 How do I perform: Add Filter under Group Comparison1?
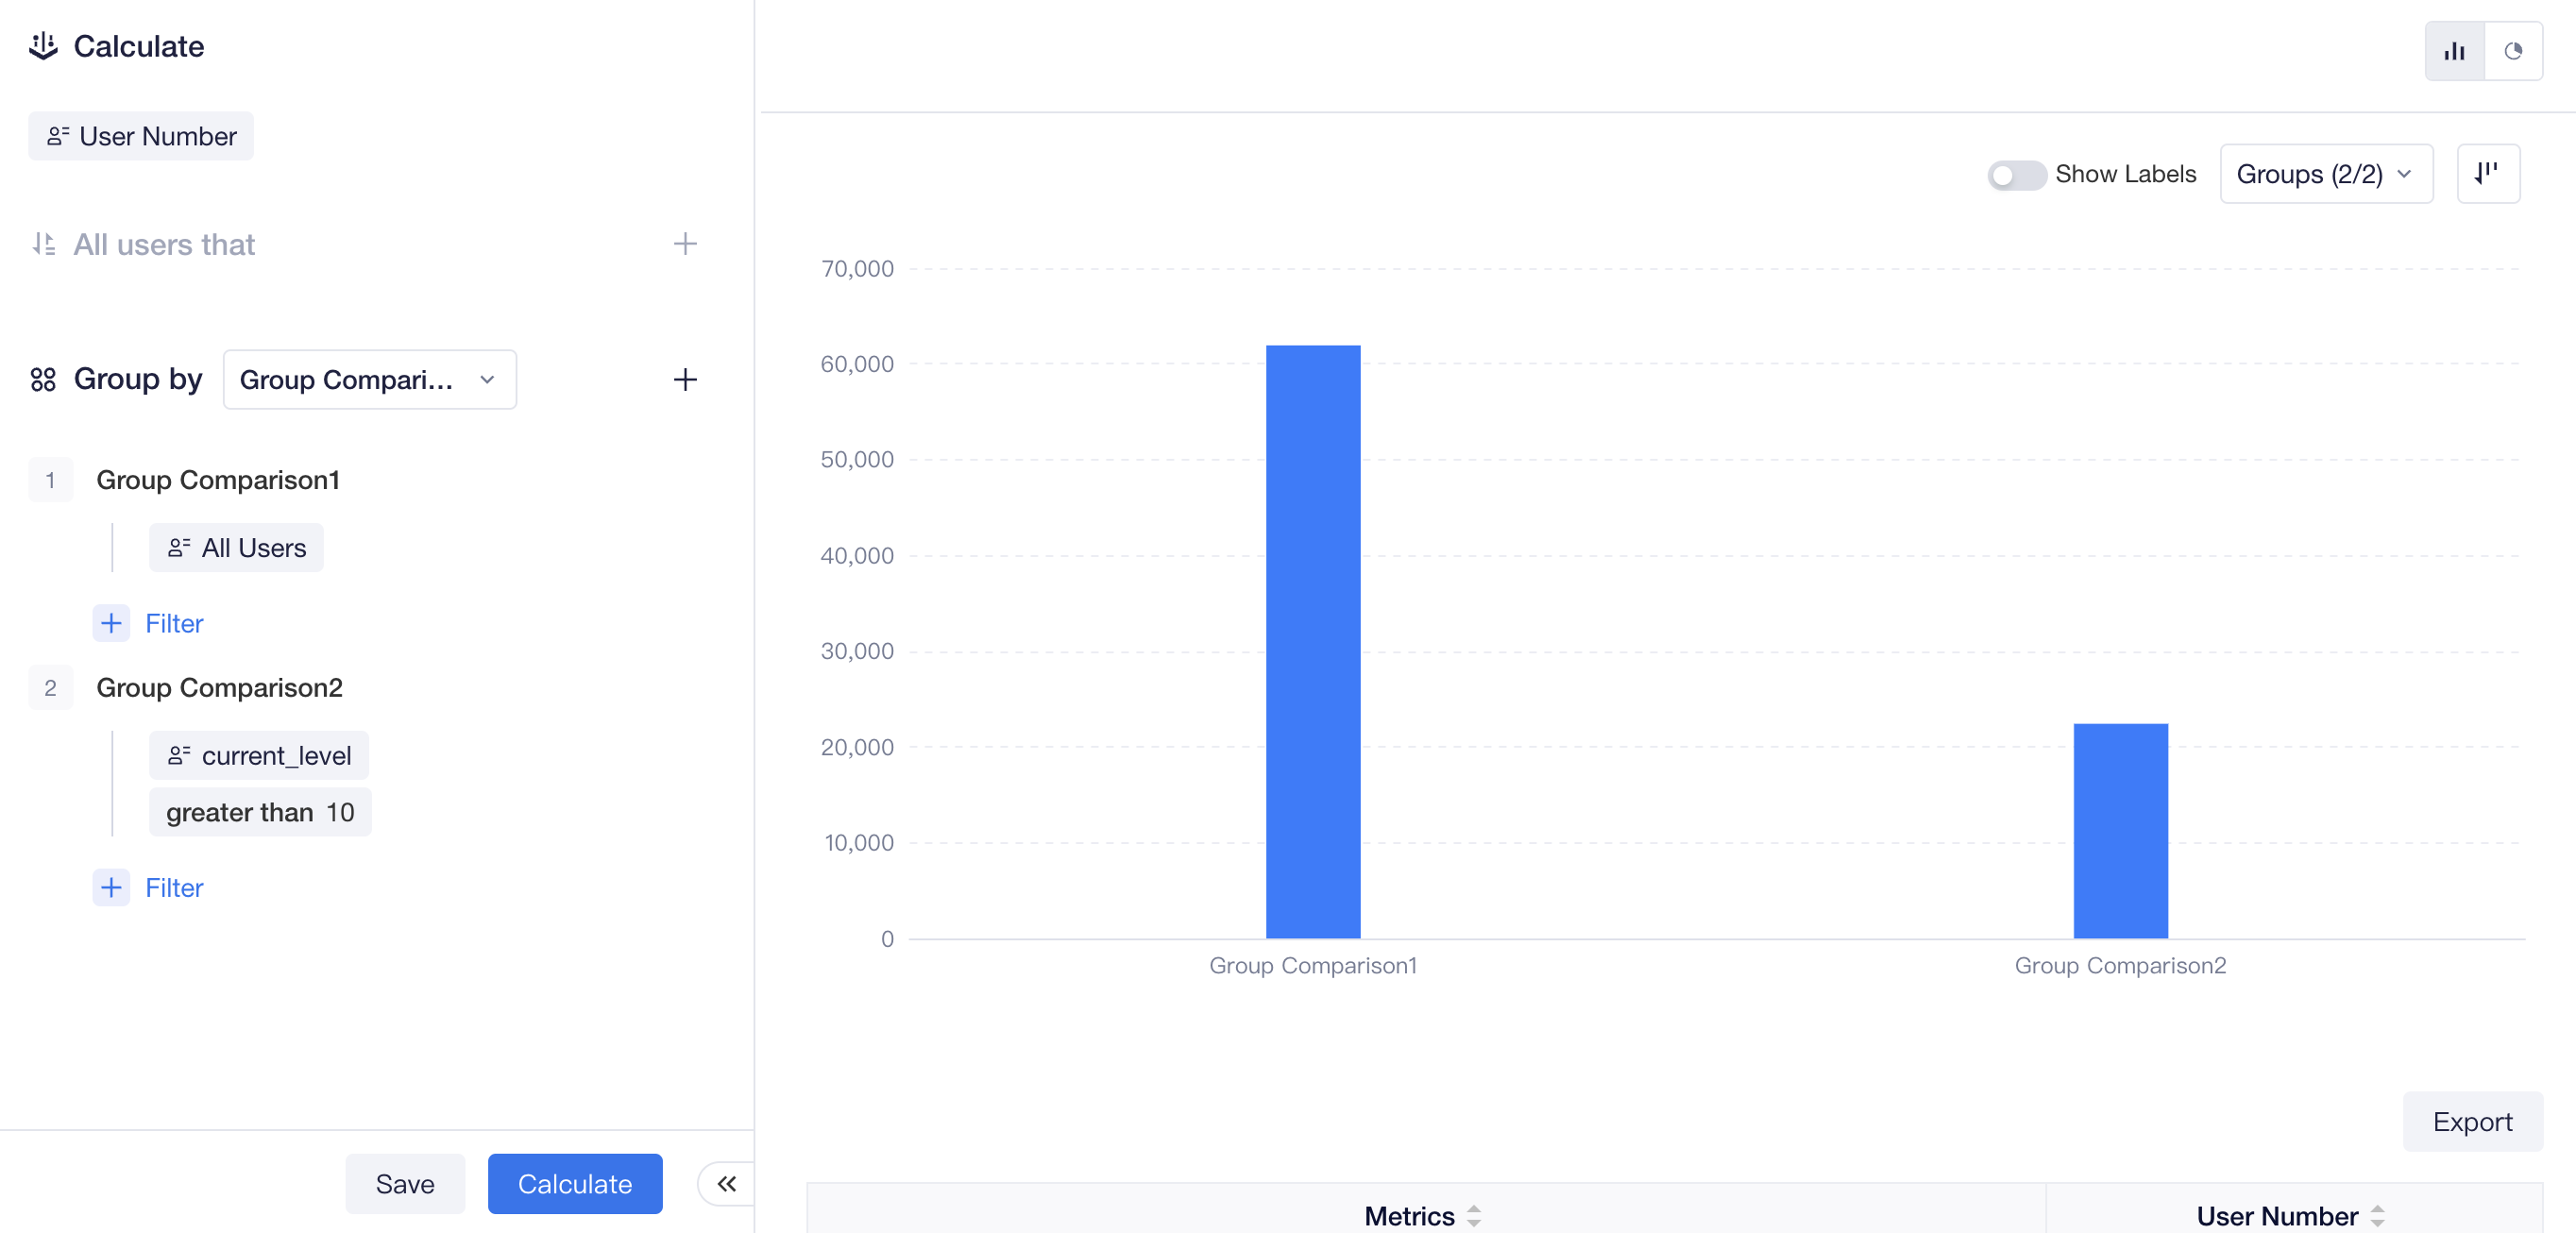point(149,623)
